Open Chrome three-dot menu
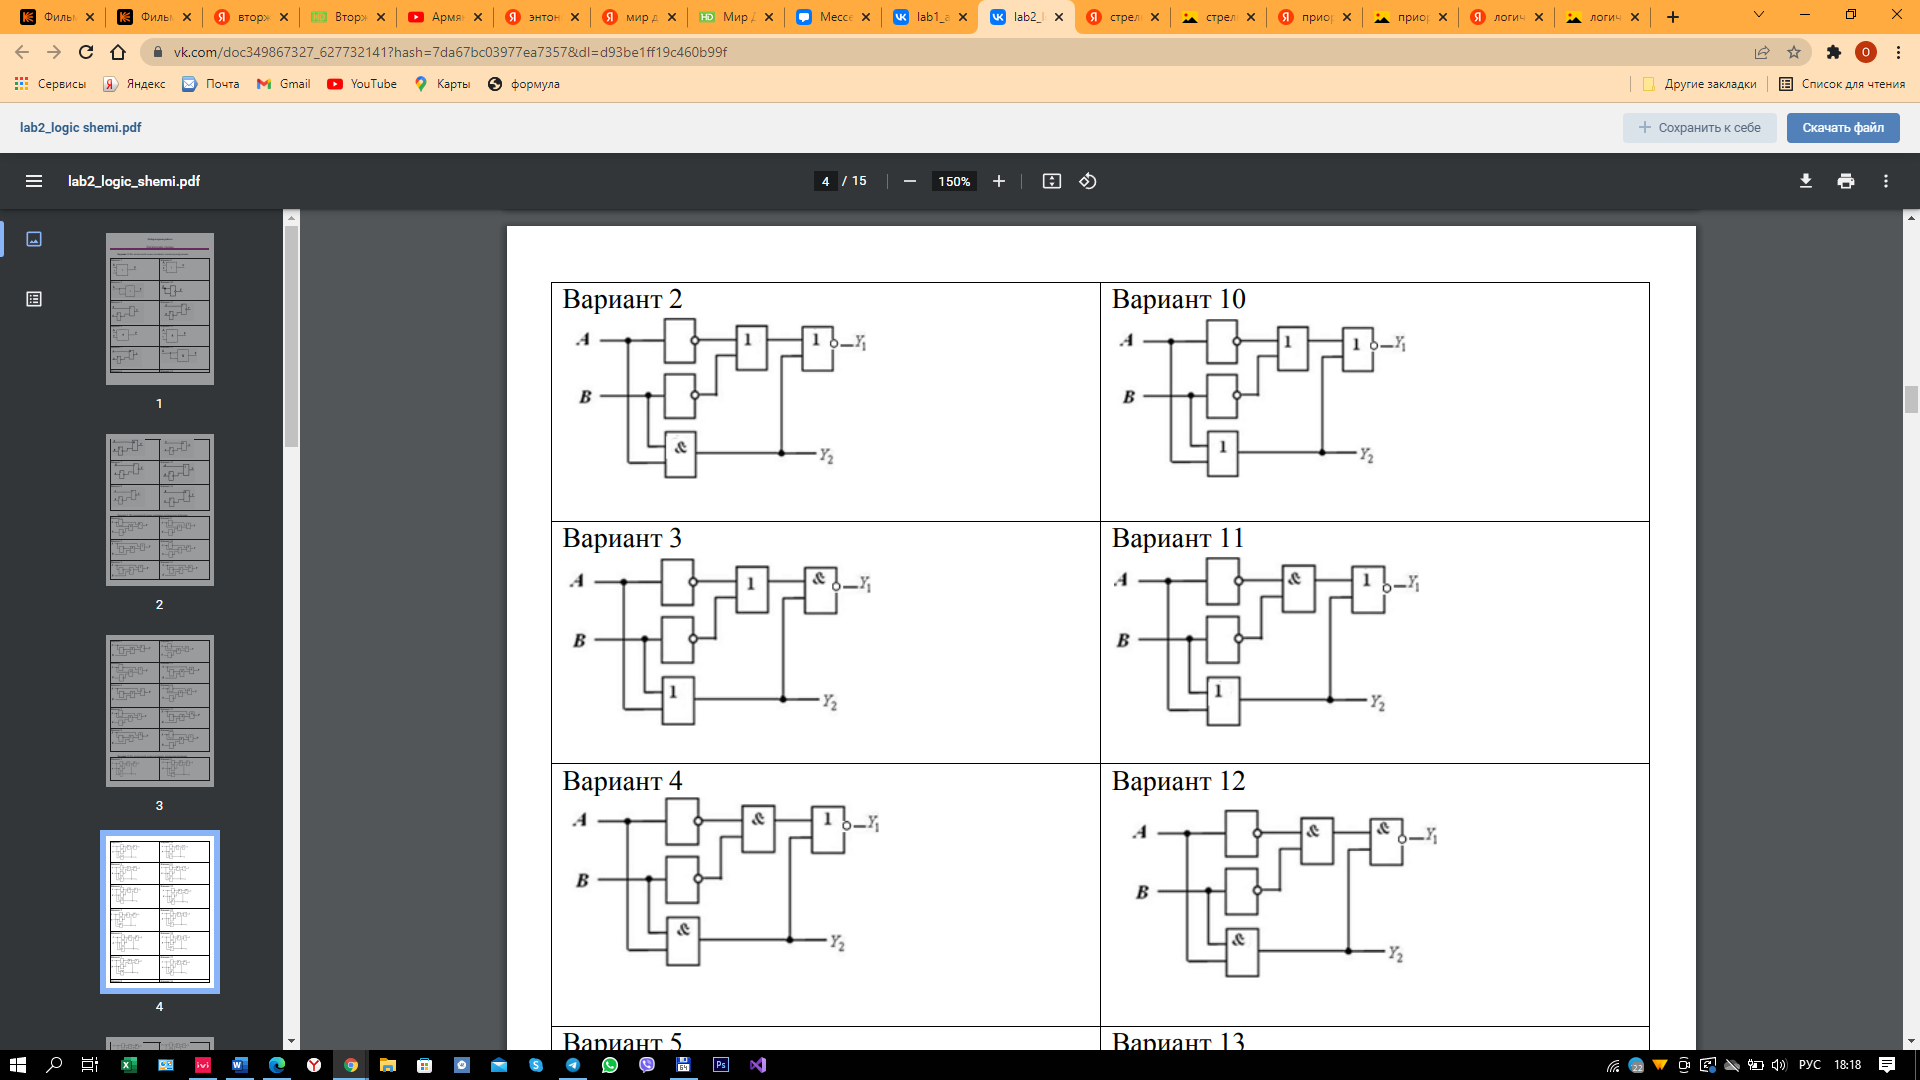This screenshot has width=1920, height=1080. tap(1898, 52)
